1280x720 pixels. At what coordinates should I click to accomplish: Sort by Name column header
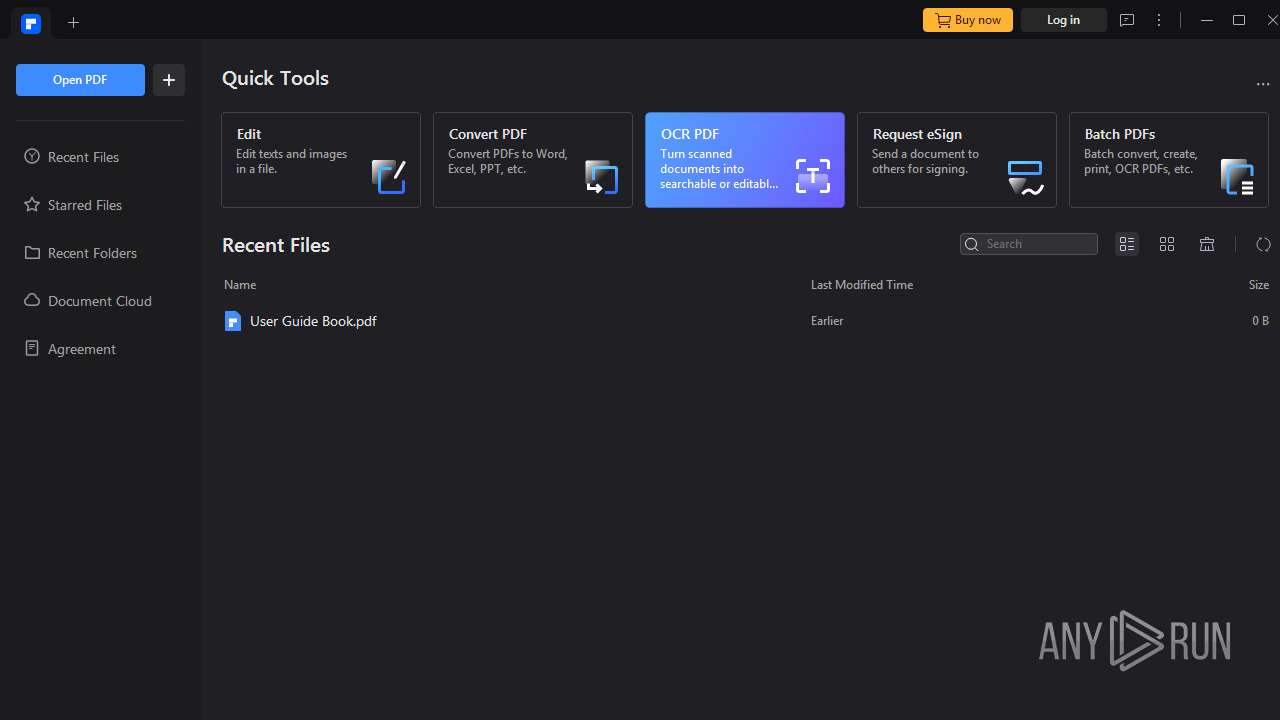[x=240, y=285]
